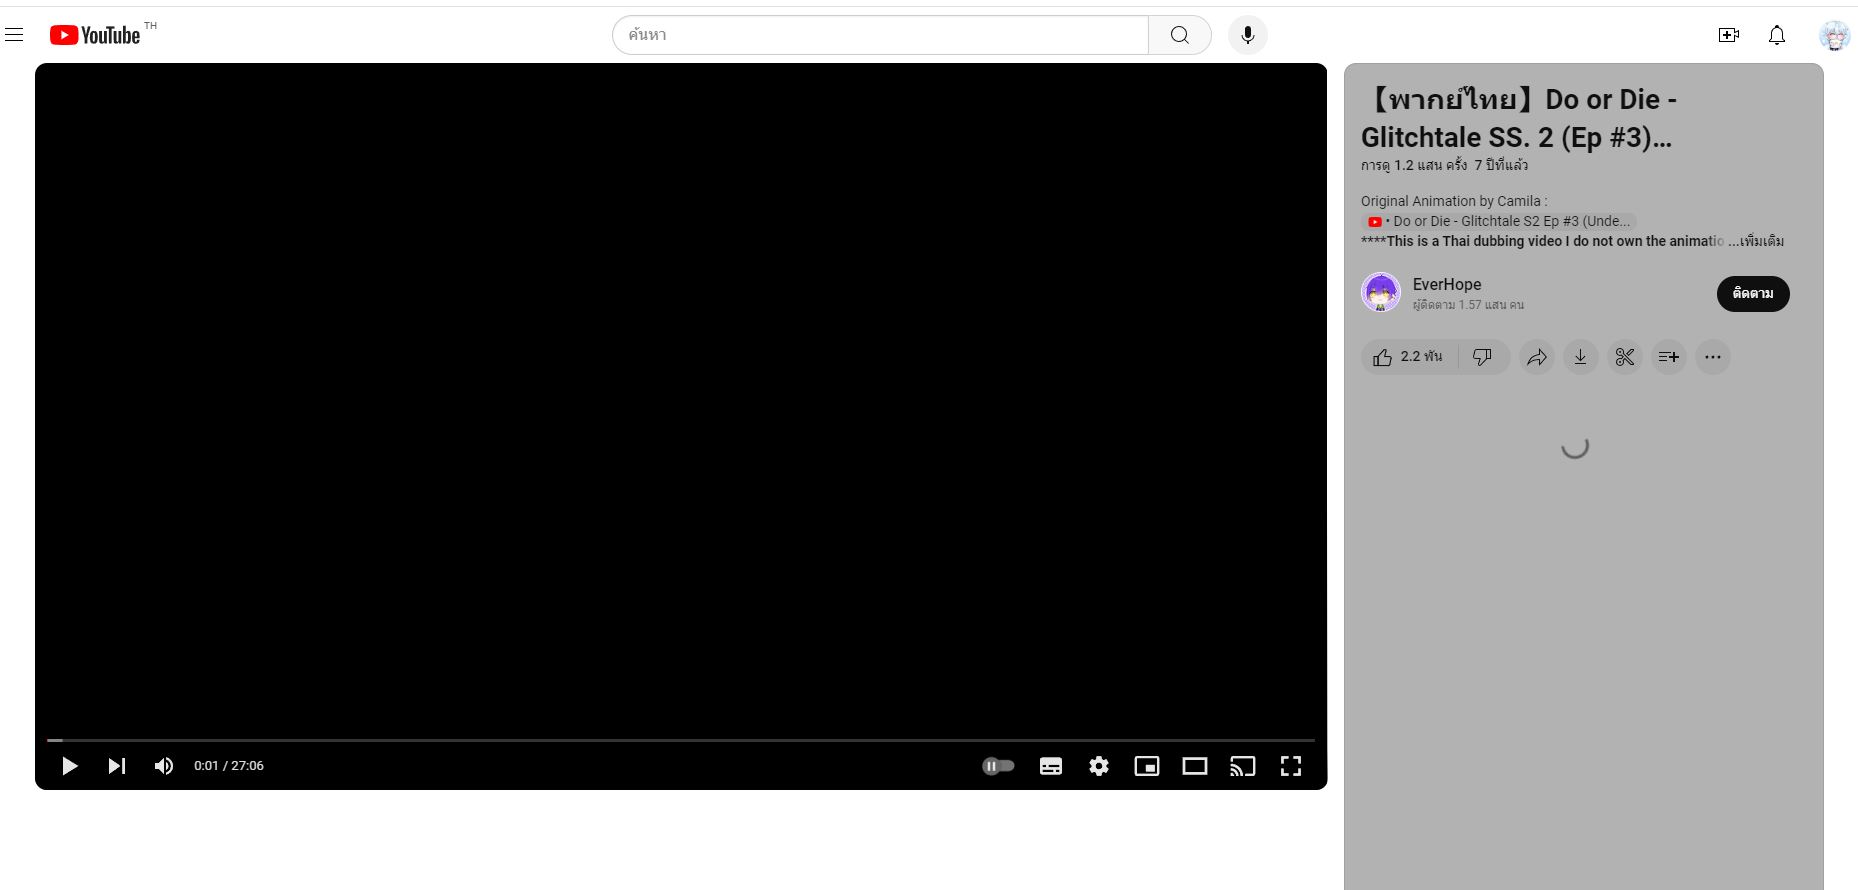The width and height of the screenshot is (1858, 890).
Task: Open EverHope channel avatar
Action: 1381,292
